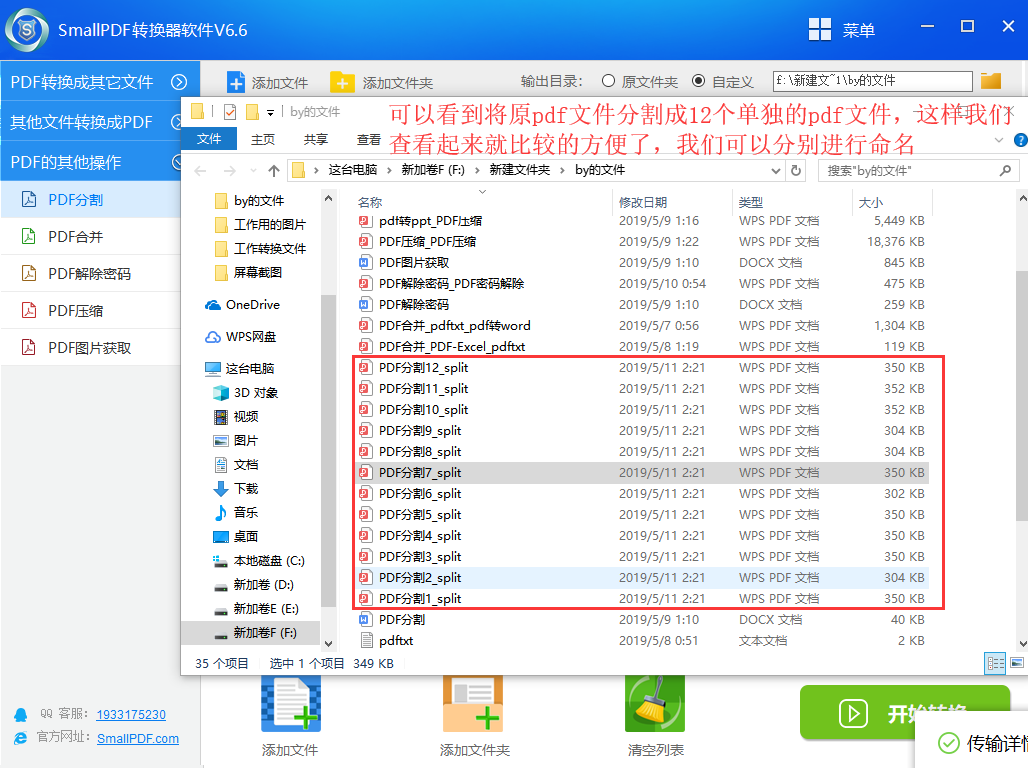
Task: Open the 文件 ribbon tab
Action: [209, 139]
